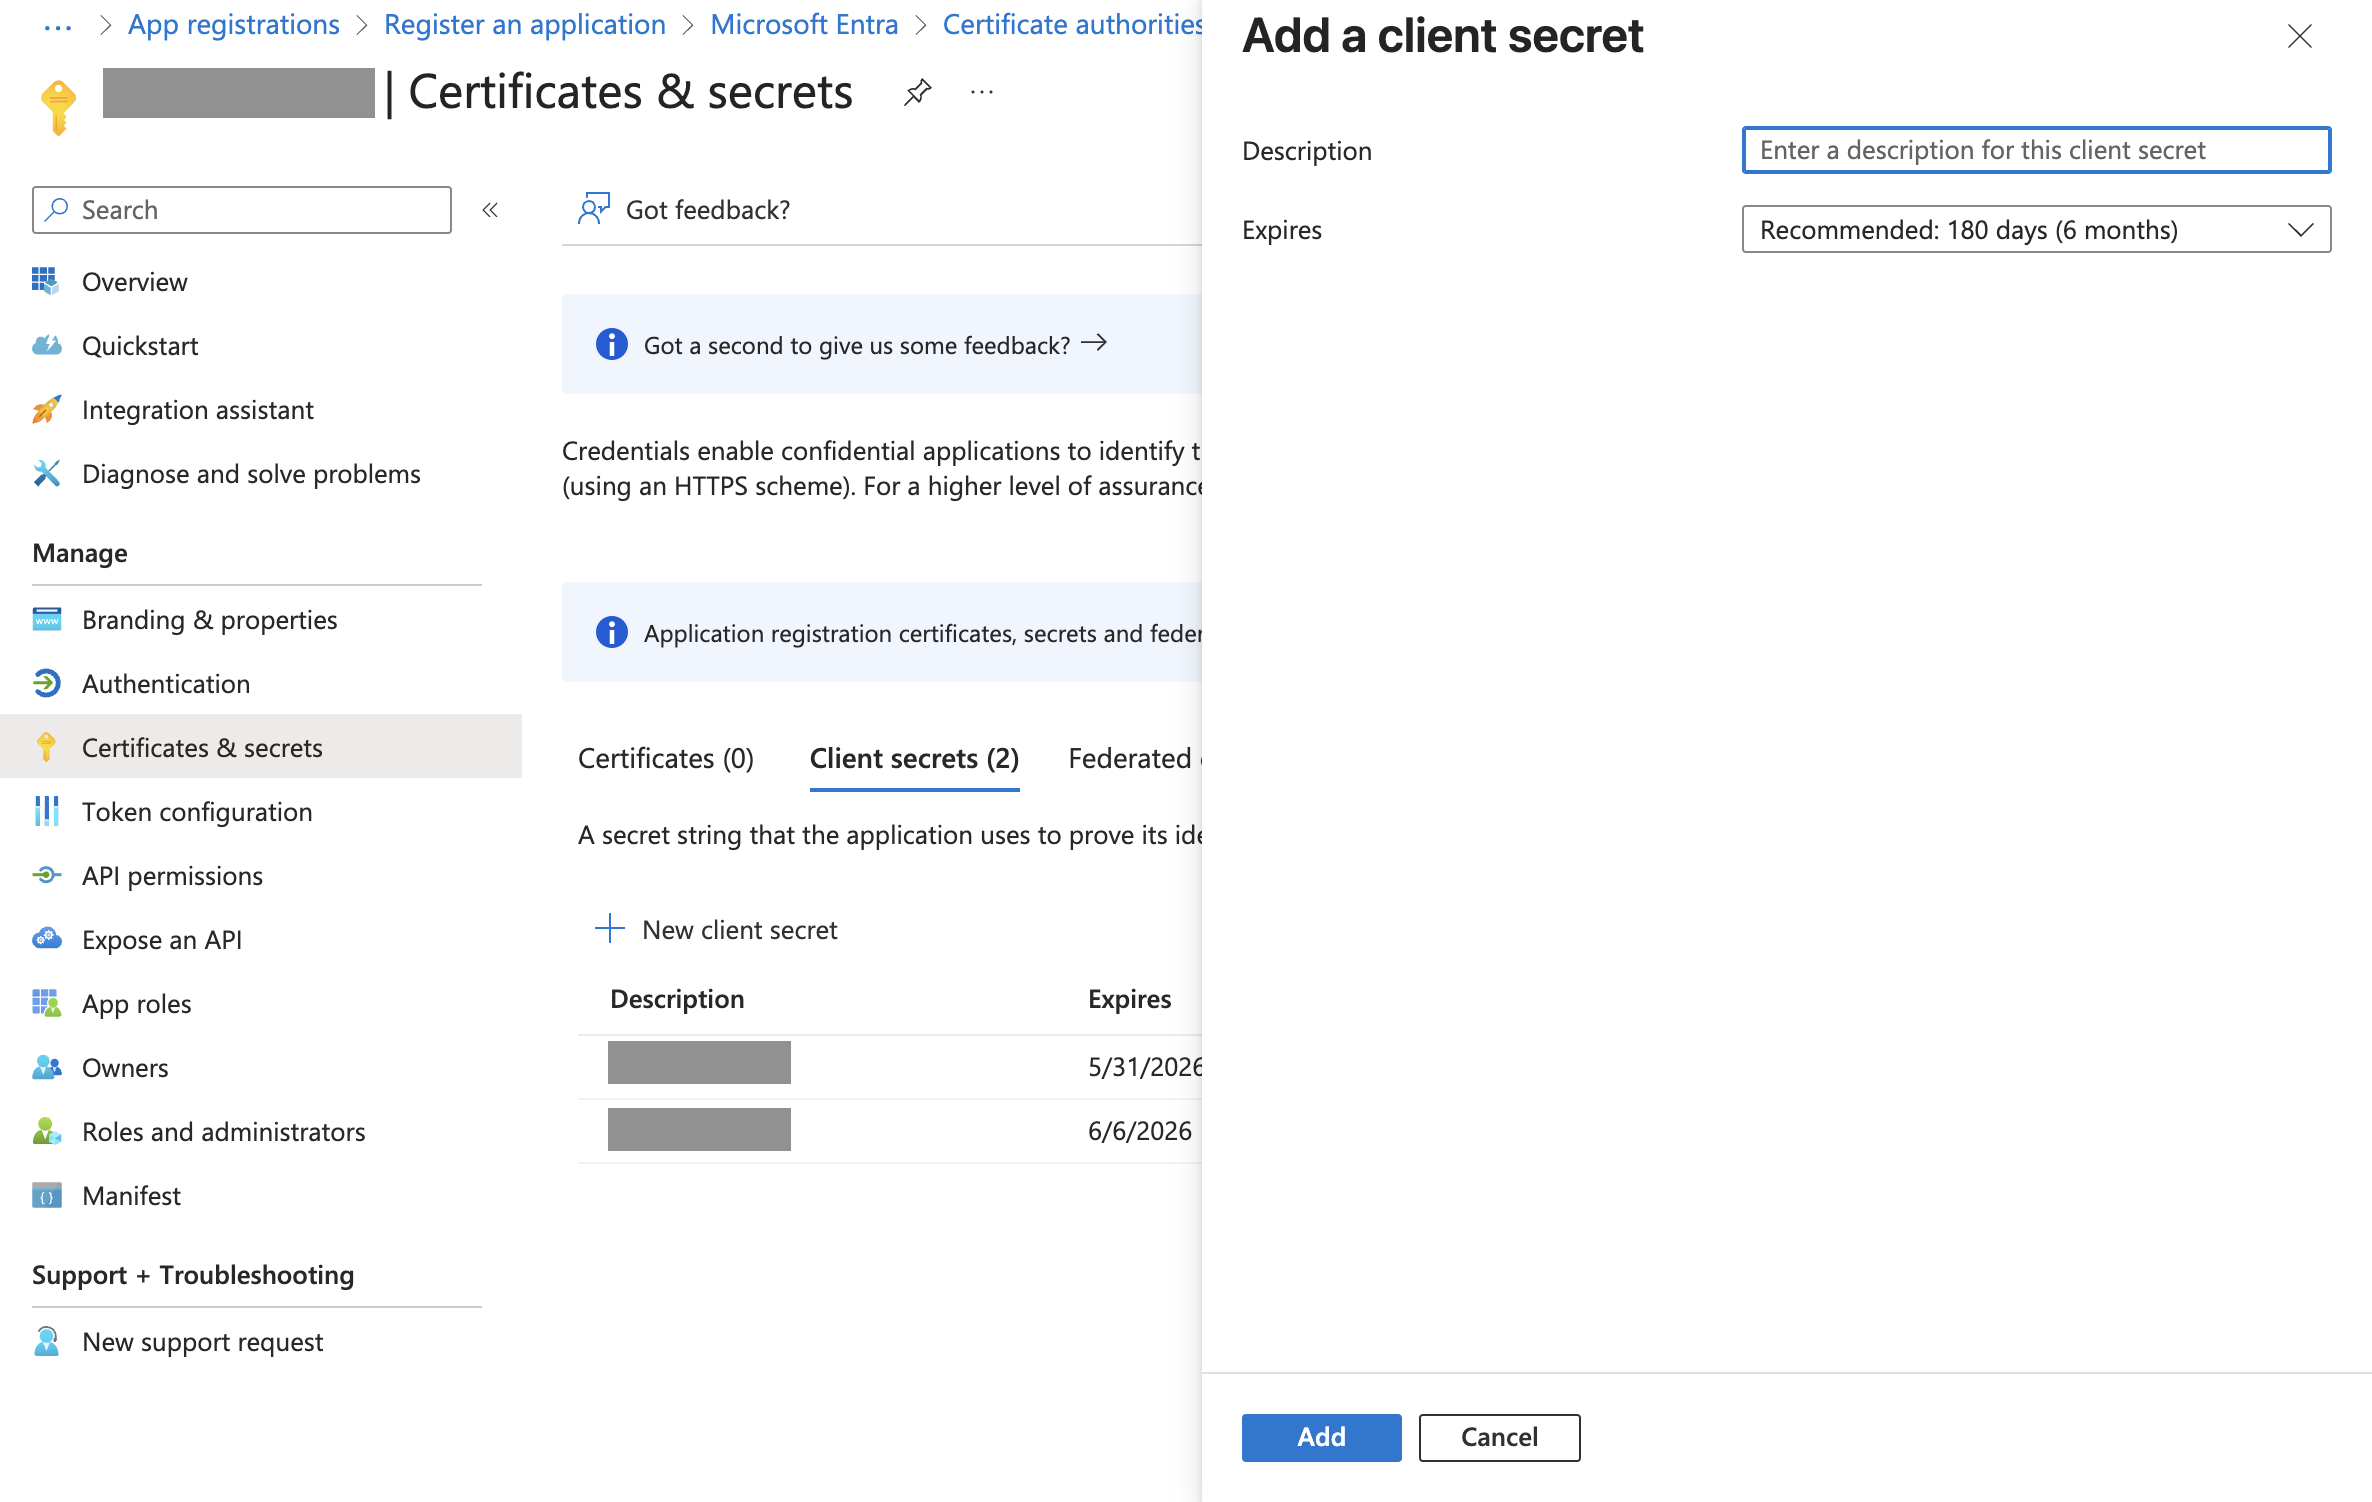This screenshot has height=1502, width=2372.
Task: Open Expose an API
Action: click(161, 939)
